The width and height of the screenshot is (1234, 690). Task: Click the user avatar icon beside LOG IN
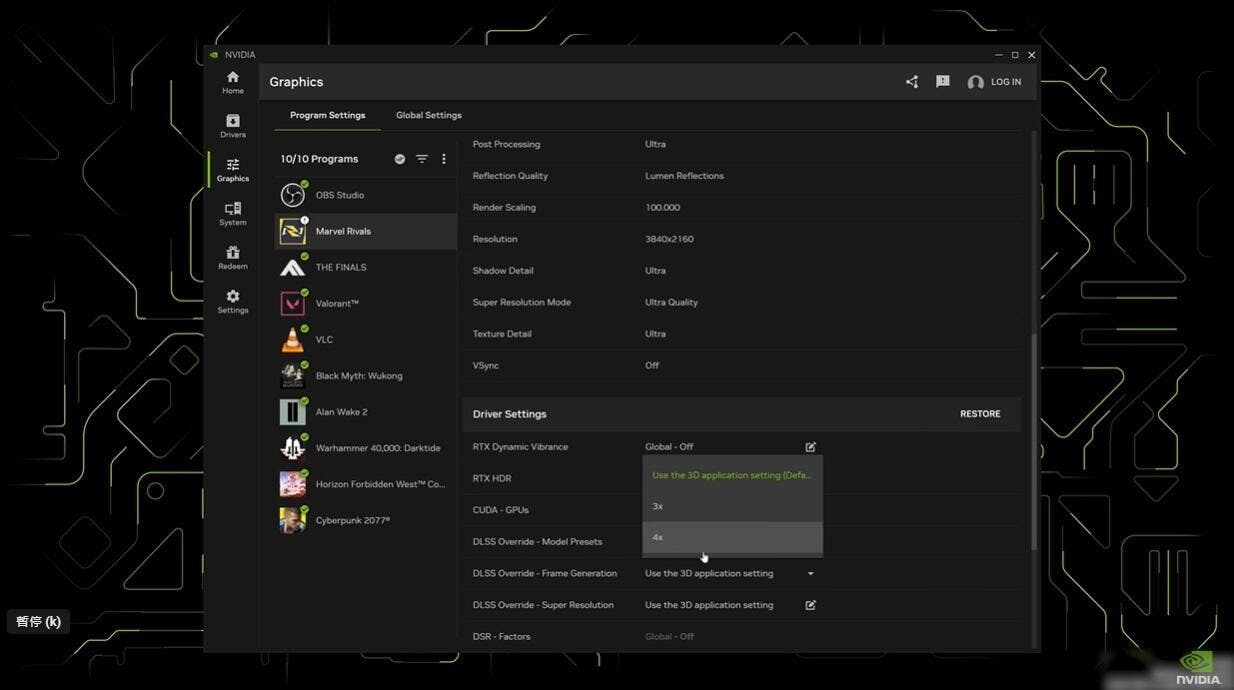976,83
